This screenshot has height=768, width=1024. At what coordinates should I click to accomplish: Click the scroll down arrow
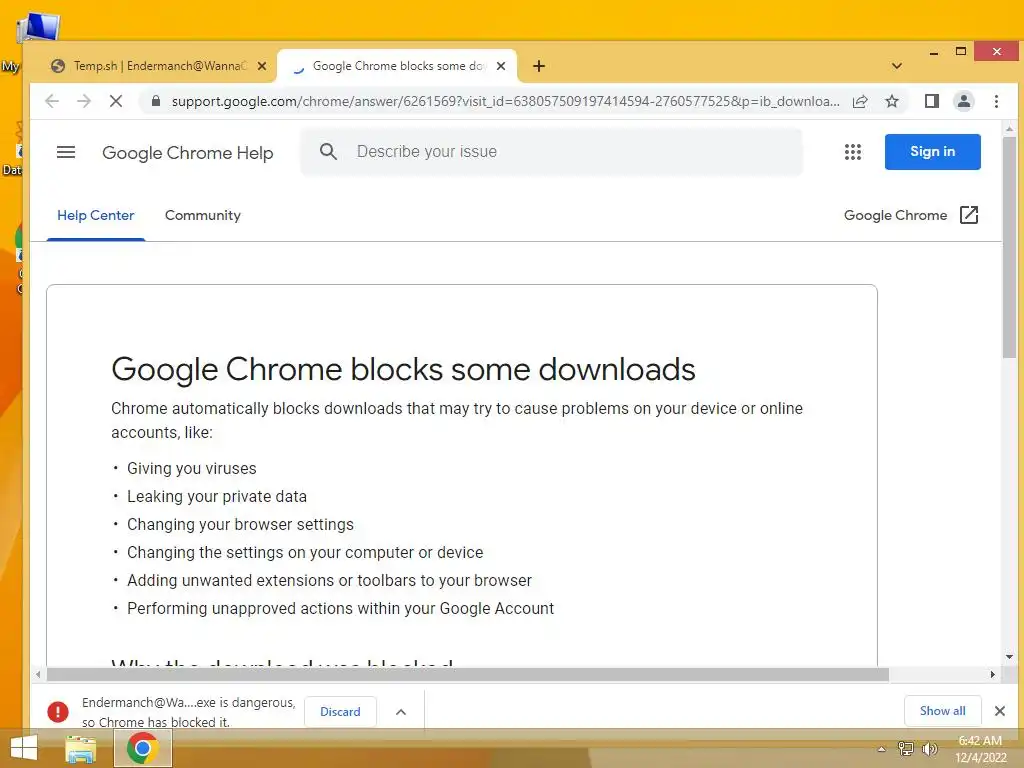pyautogui.click(x=1009, y=657)
